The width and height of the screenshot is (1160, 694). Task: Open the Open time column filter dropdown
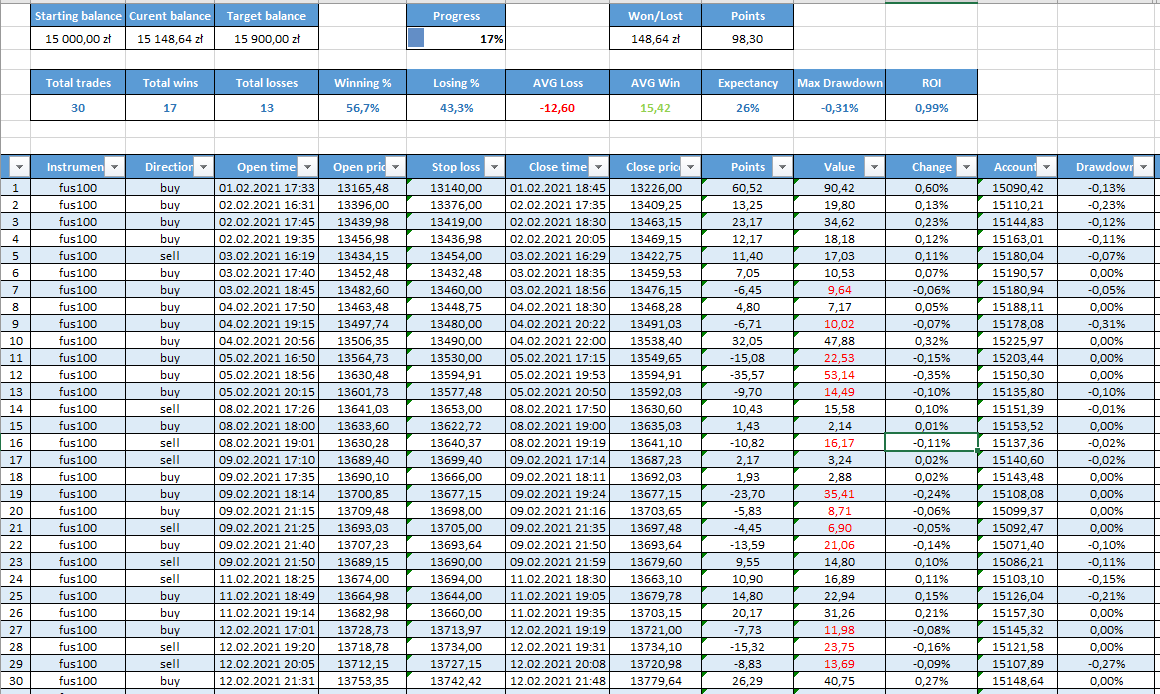(307, 167)
